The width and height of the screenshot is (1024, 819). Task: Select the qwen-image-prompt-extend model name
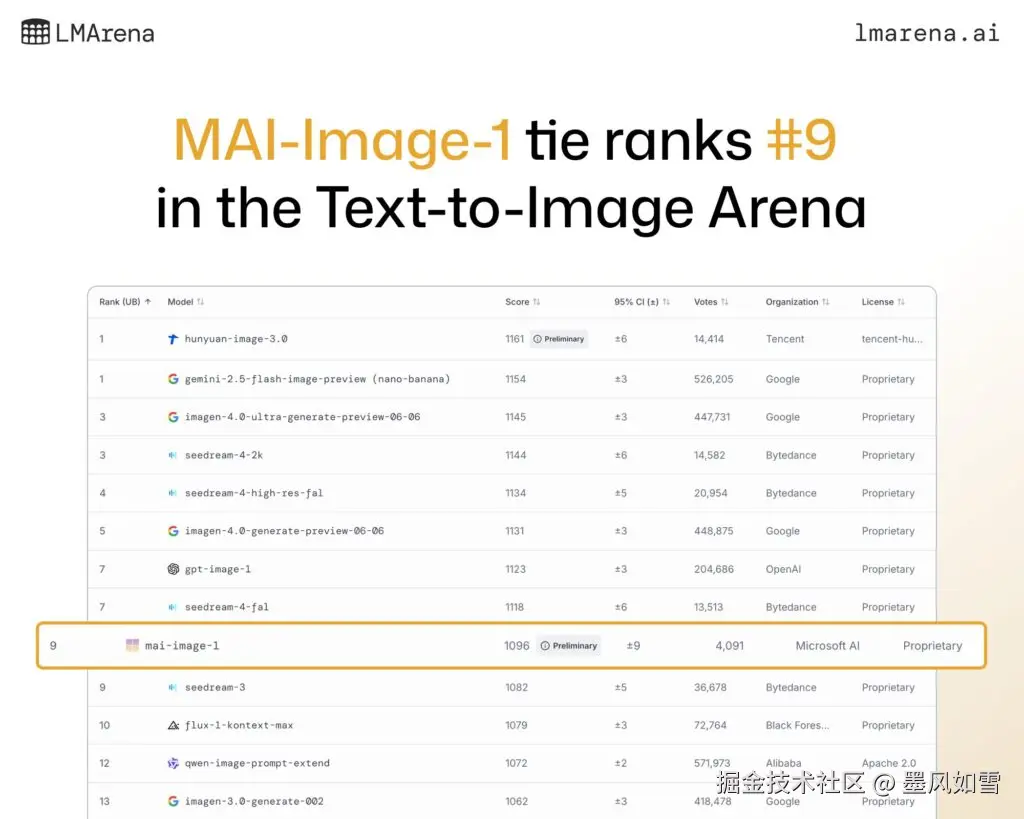click(257, 763)
